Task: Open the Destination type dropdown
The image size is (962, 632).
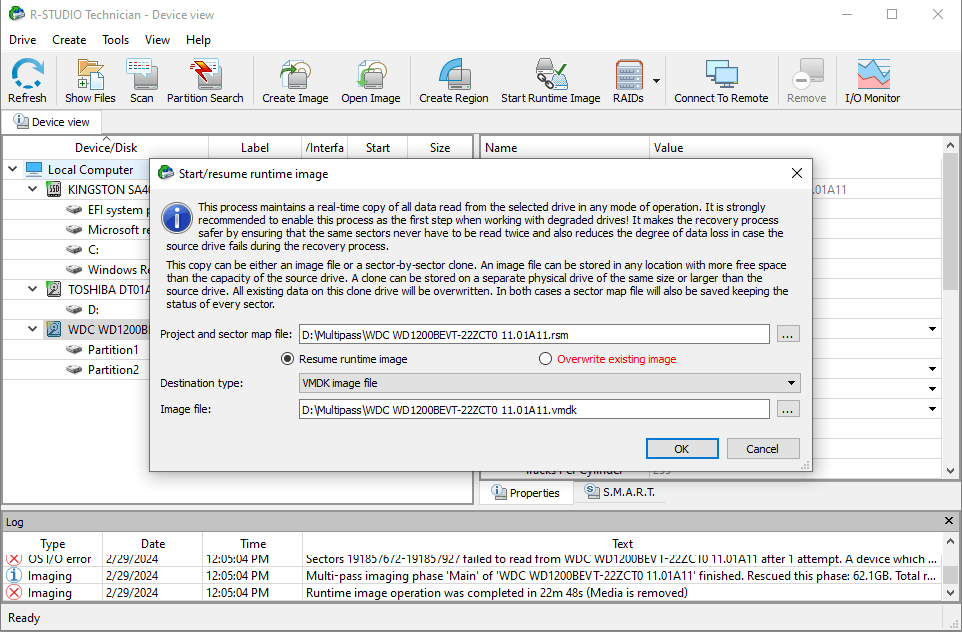Action: (x=550, y=383)
